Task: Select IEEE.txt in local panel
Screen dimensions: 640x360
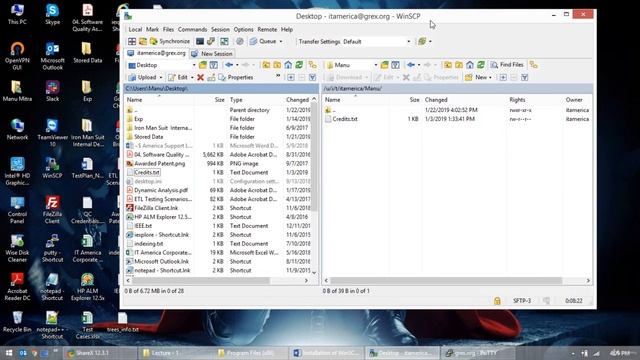Action: [143, 226]
